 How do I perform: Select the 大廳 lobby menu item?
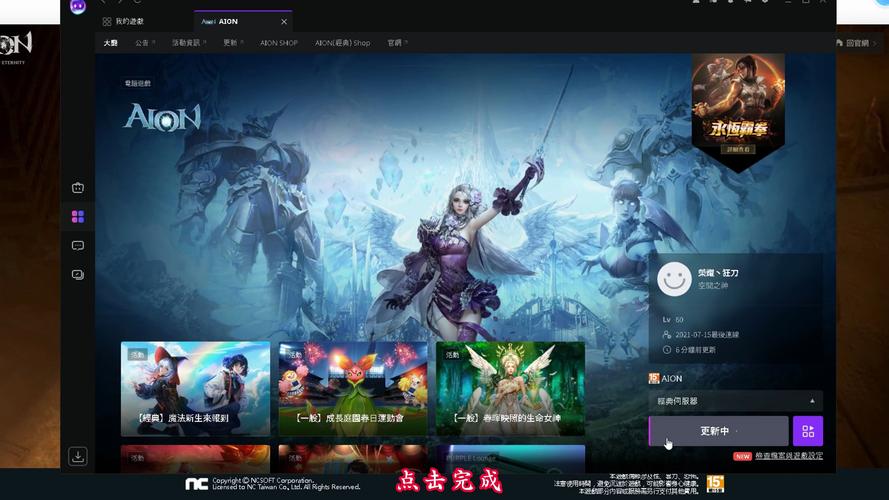[110, 43]
